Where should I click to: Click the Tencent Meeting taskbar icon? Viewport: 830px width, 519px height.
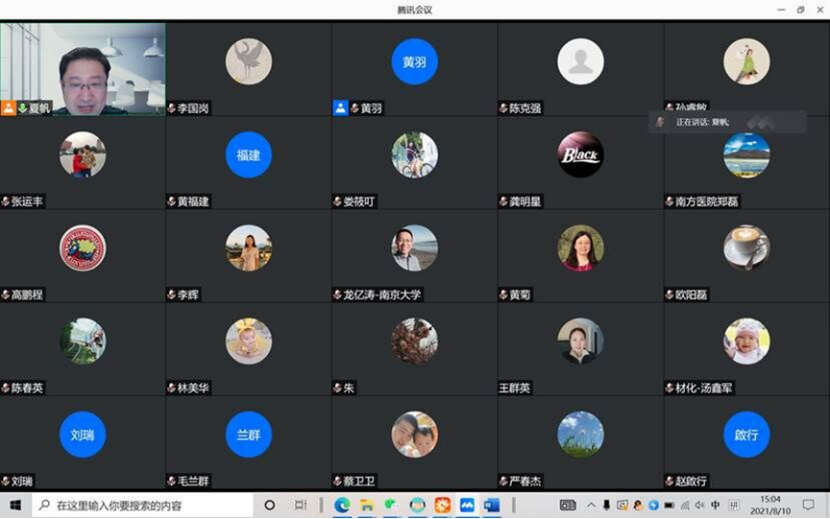tap(467, 505)
